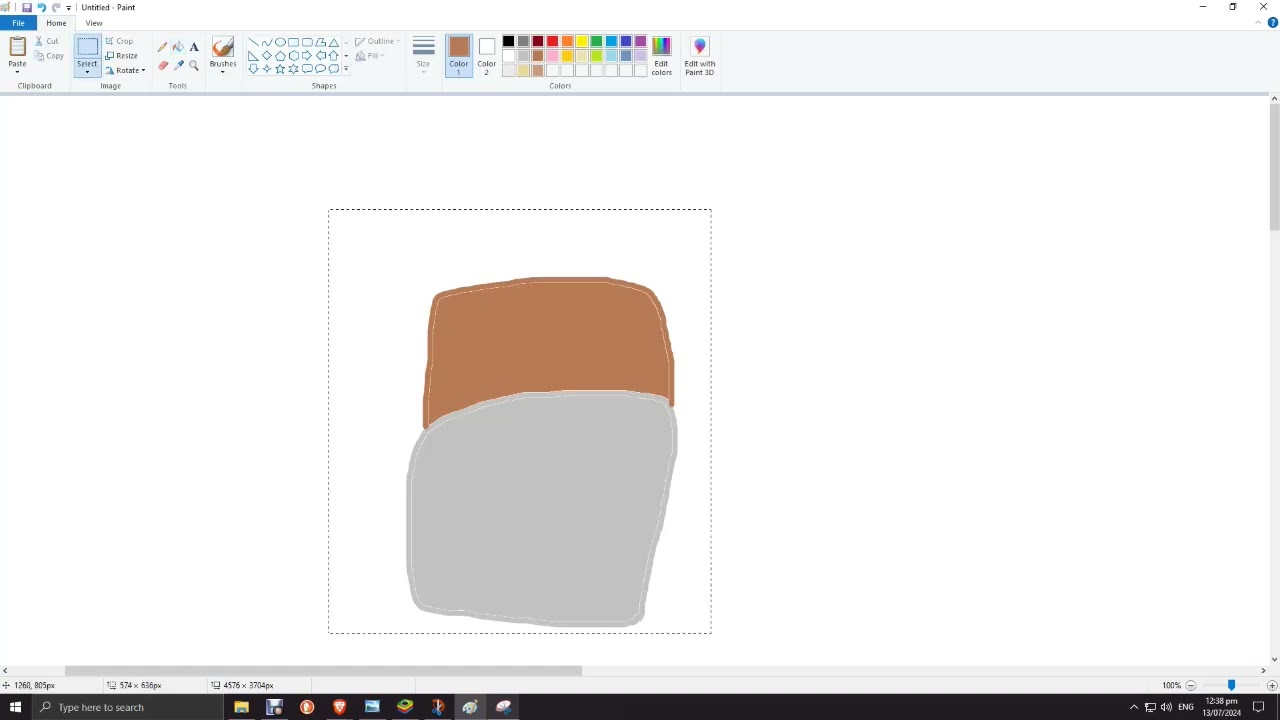The width and height of the screenshot is (1280, 720).
Task: Switch to the View tab
Action: [94, 23]
